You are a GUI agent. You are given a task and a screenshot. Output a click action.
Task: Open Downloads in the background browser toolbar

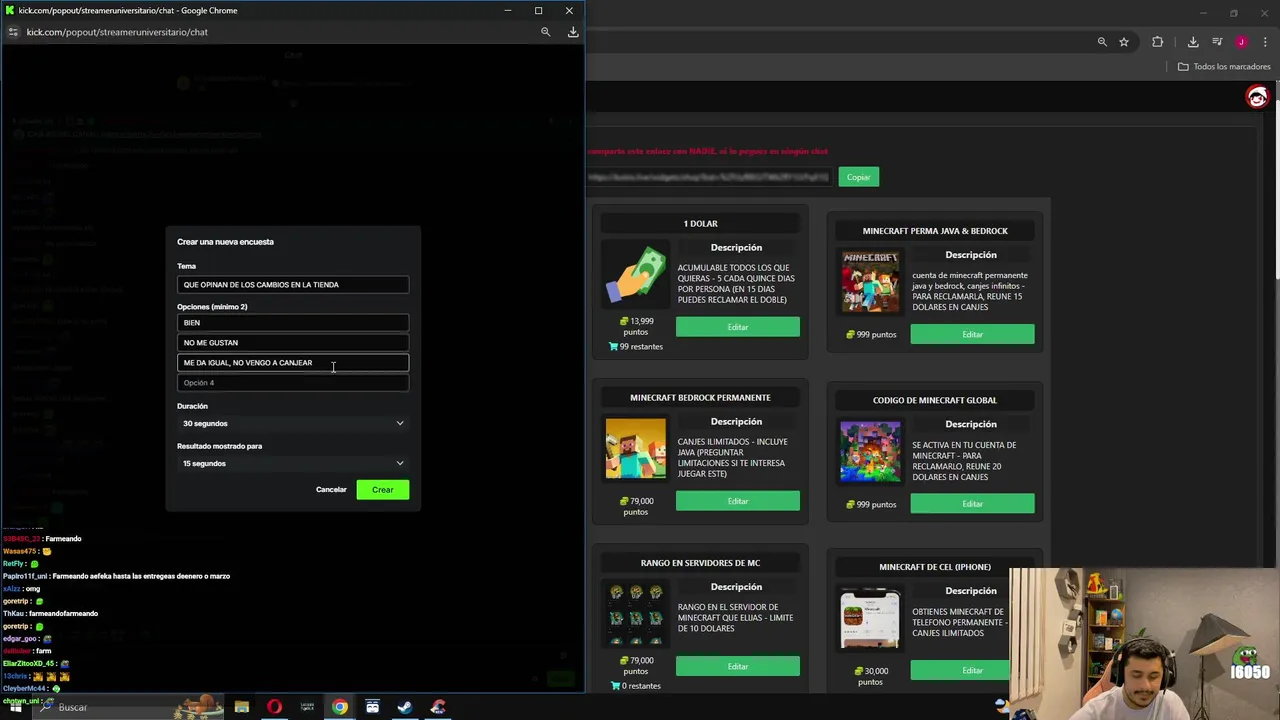point(1193,42)
